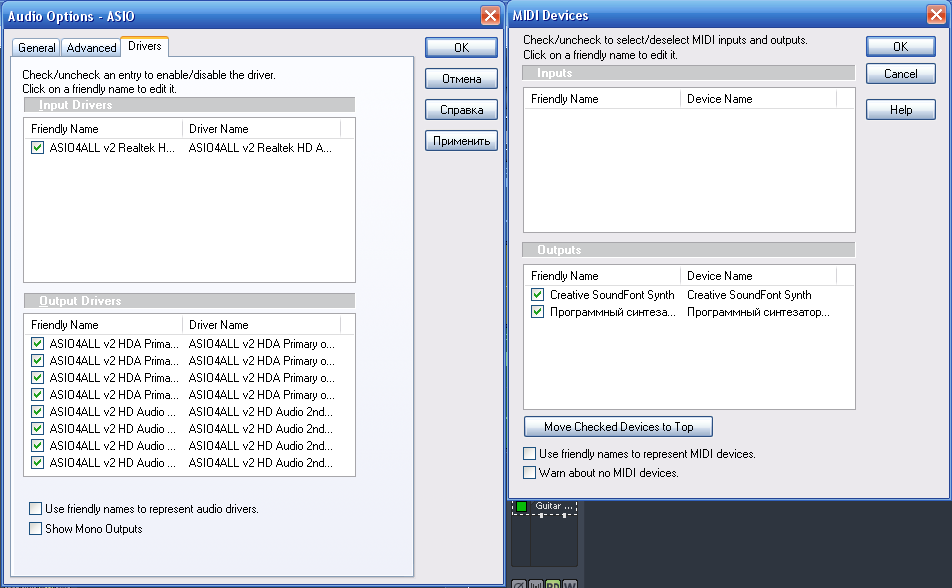Cancel the MIDI Devices dialog
952x588 pixels.
coord(900,74)
